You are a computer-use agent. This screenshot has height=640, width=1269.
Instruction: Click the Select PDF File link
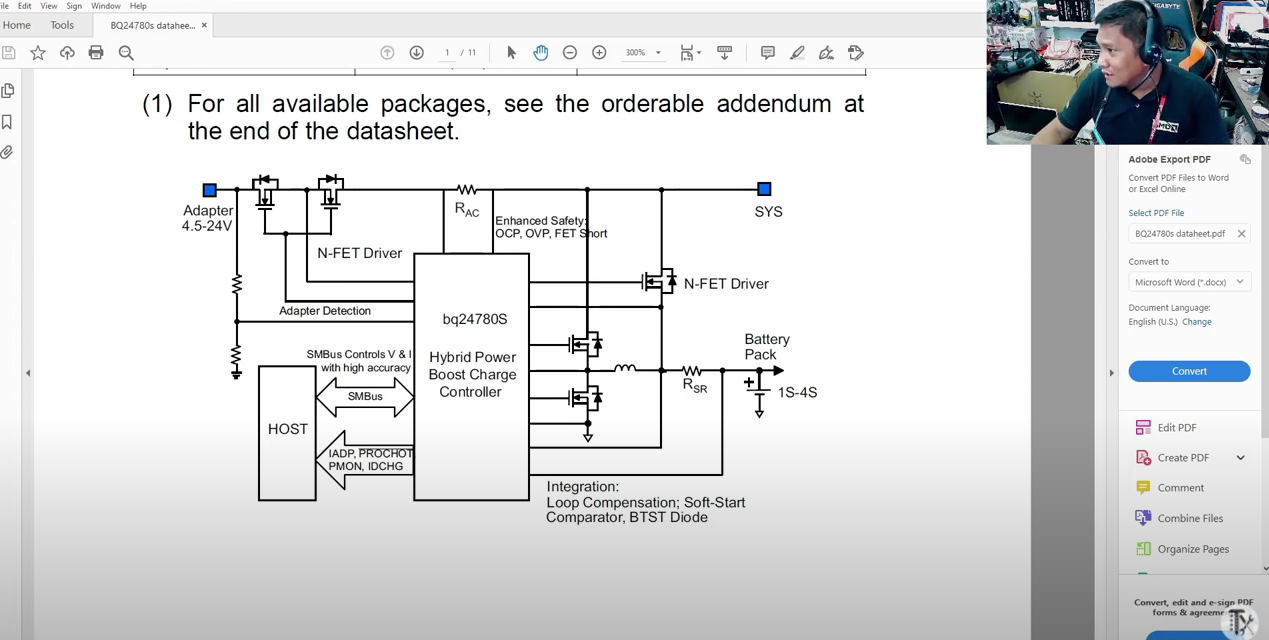1156,213
